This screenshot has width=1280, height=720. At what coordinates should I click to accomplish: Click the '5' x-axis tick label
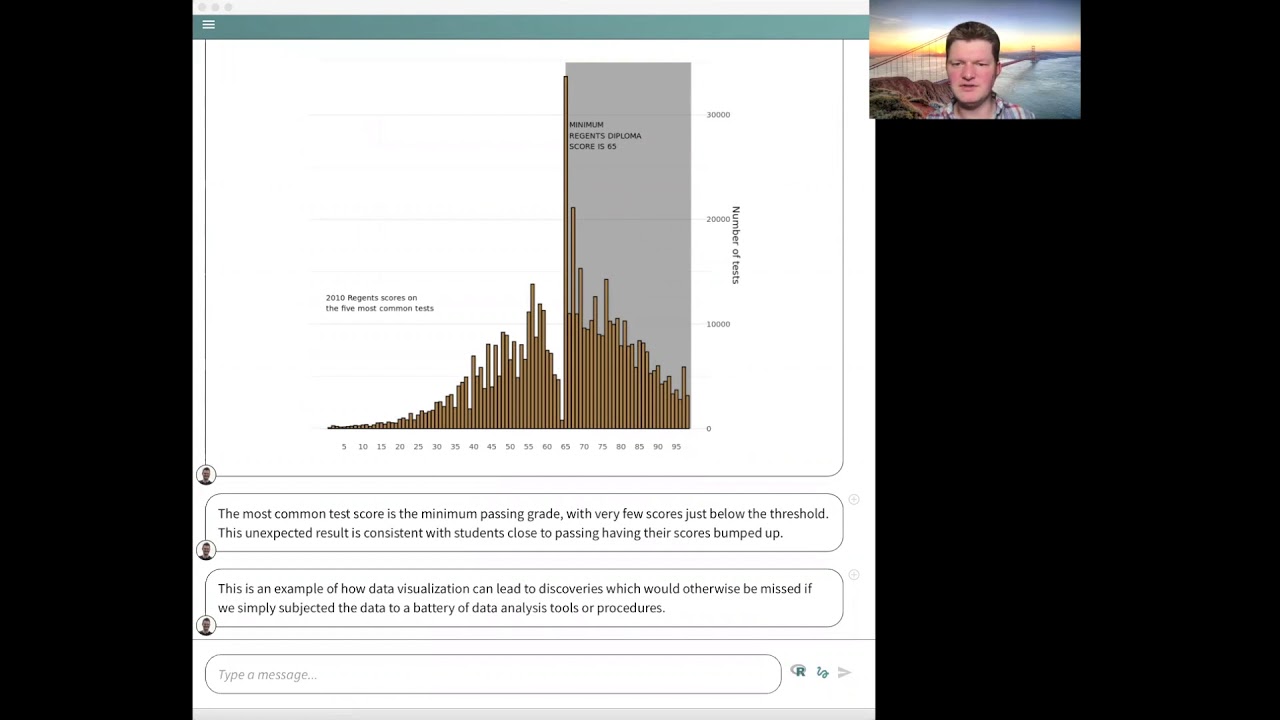[x=344, y=446]
